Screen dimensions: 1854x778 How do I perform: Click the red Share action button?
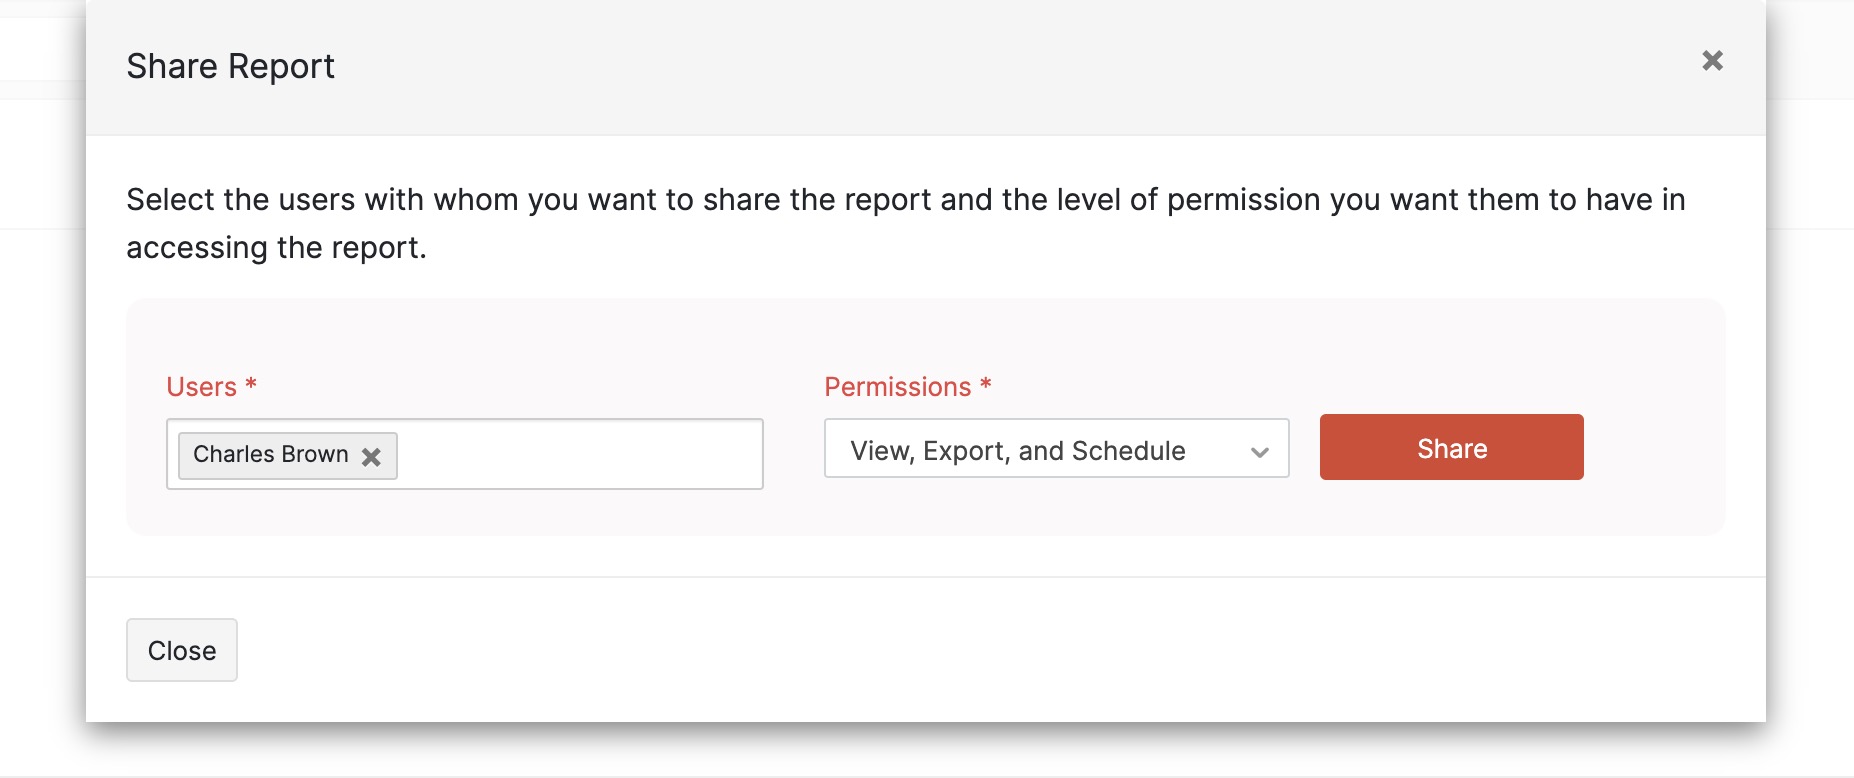1450,447
